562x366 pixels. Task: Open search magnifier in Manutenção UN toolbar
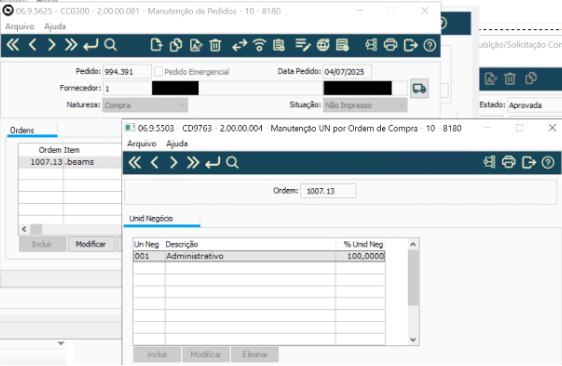pos(232,163)
